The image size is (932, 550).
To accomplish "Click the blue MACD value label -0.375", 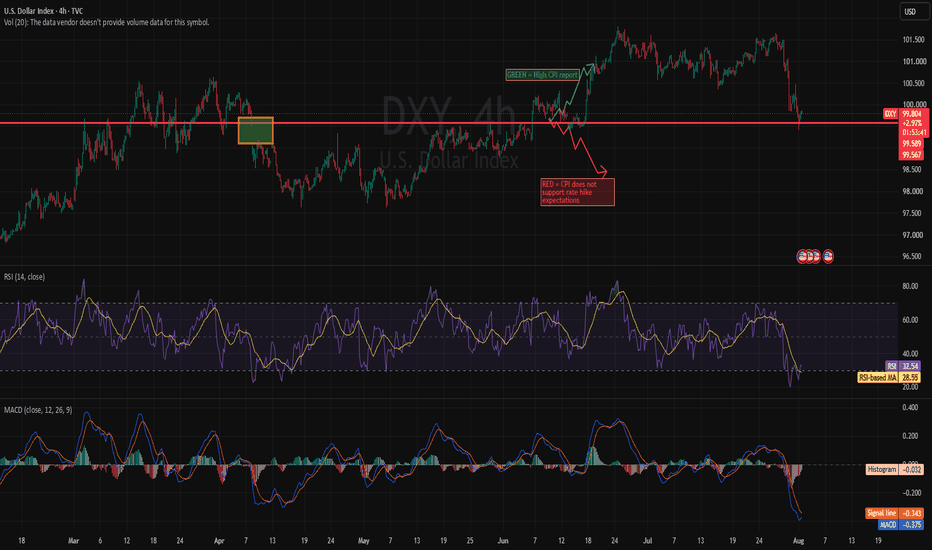I will tap(912, 524).
